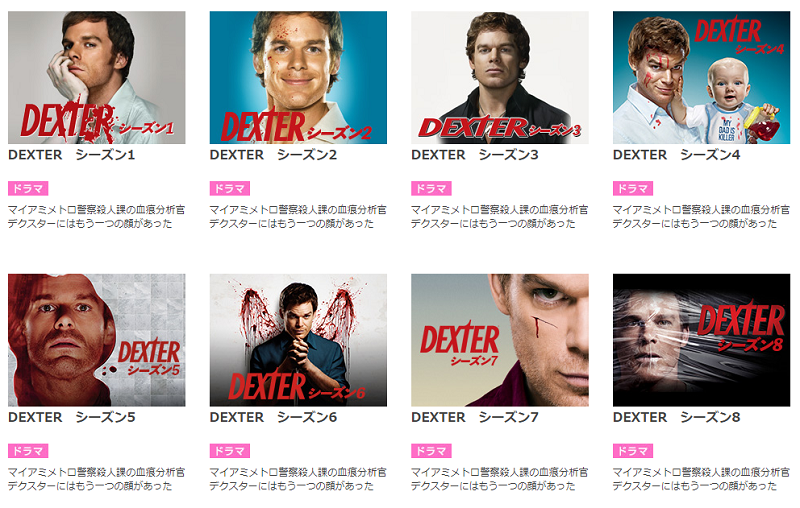This screenshot has width=800, height=508.
Task: Open the DEXTER シーズン1 poster thumbnail
Action: 96,78
